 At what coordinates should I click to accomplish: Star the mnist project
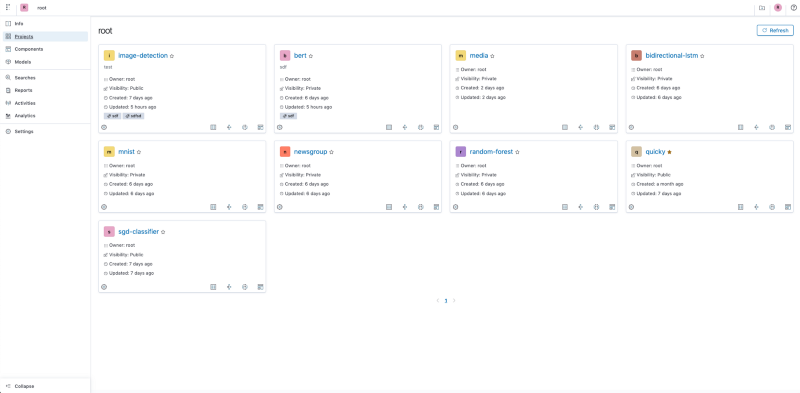[139, 152]
